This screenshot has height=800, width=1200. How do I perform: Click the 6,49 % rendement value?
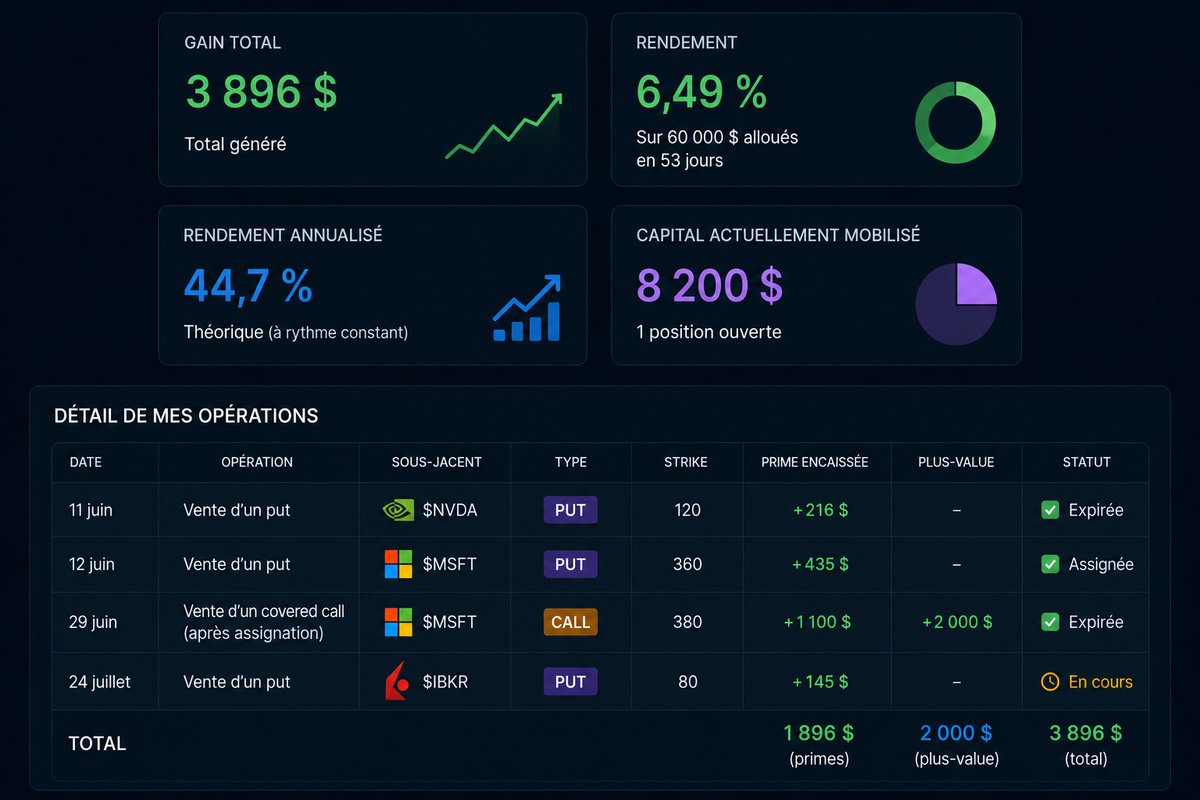click(702, 93)
